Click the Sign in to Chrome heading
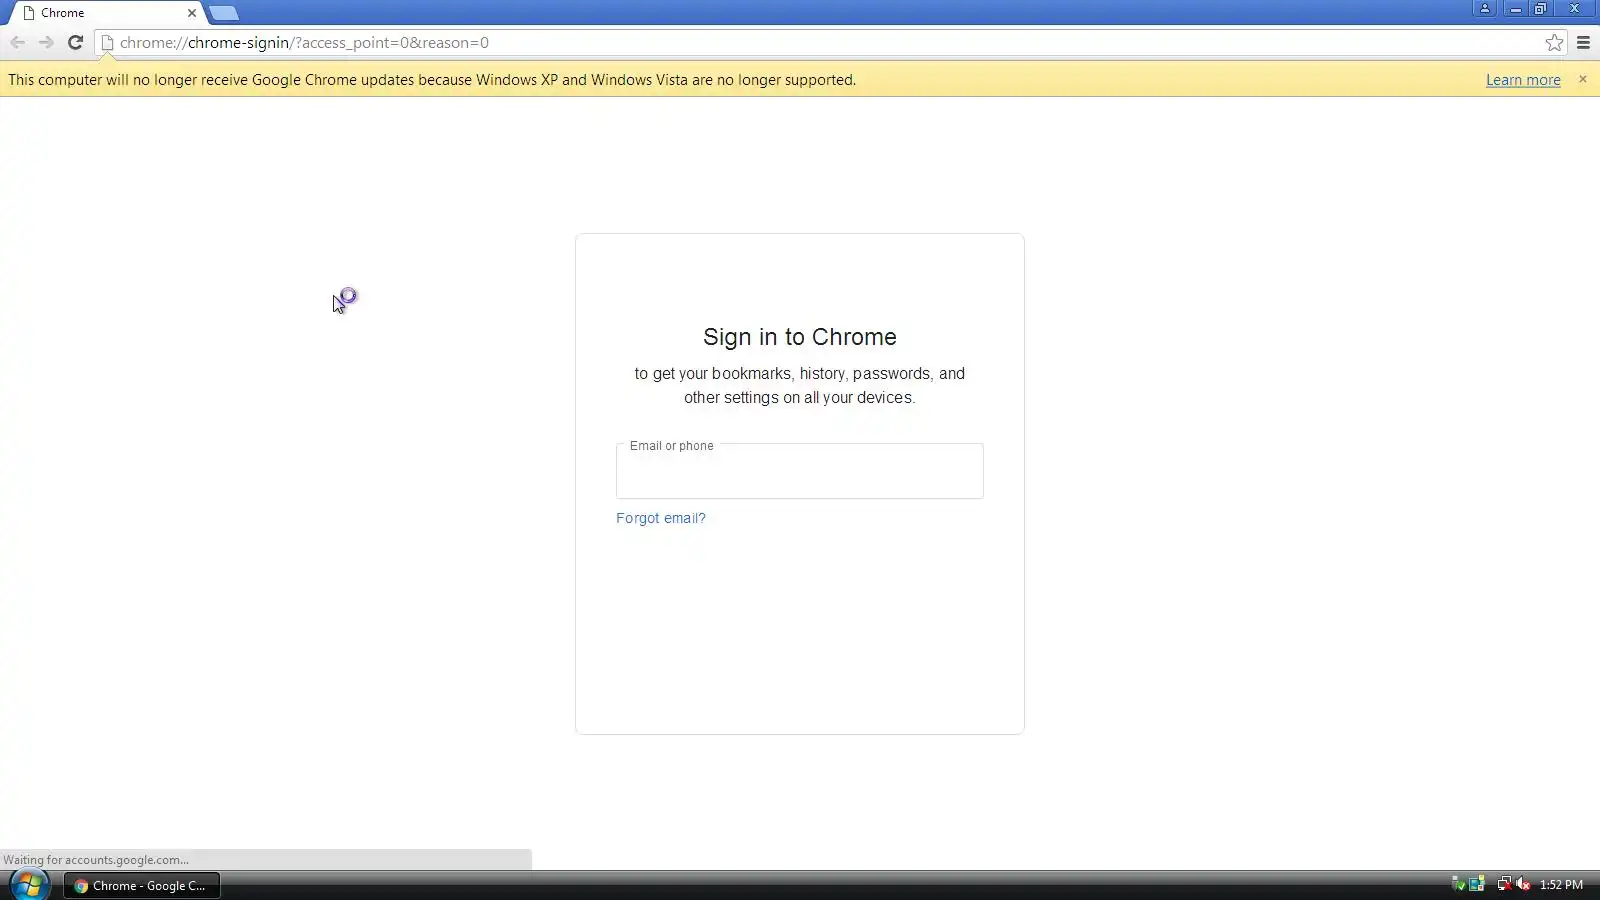1600x900 pixels. coord(800,337)
